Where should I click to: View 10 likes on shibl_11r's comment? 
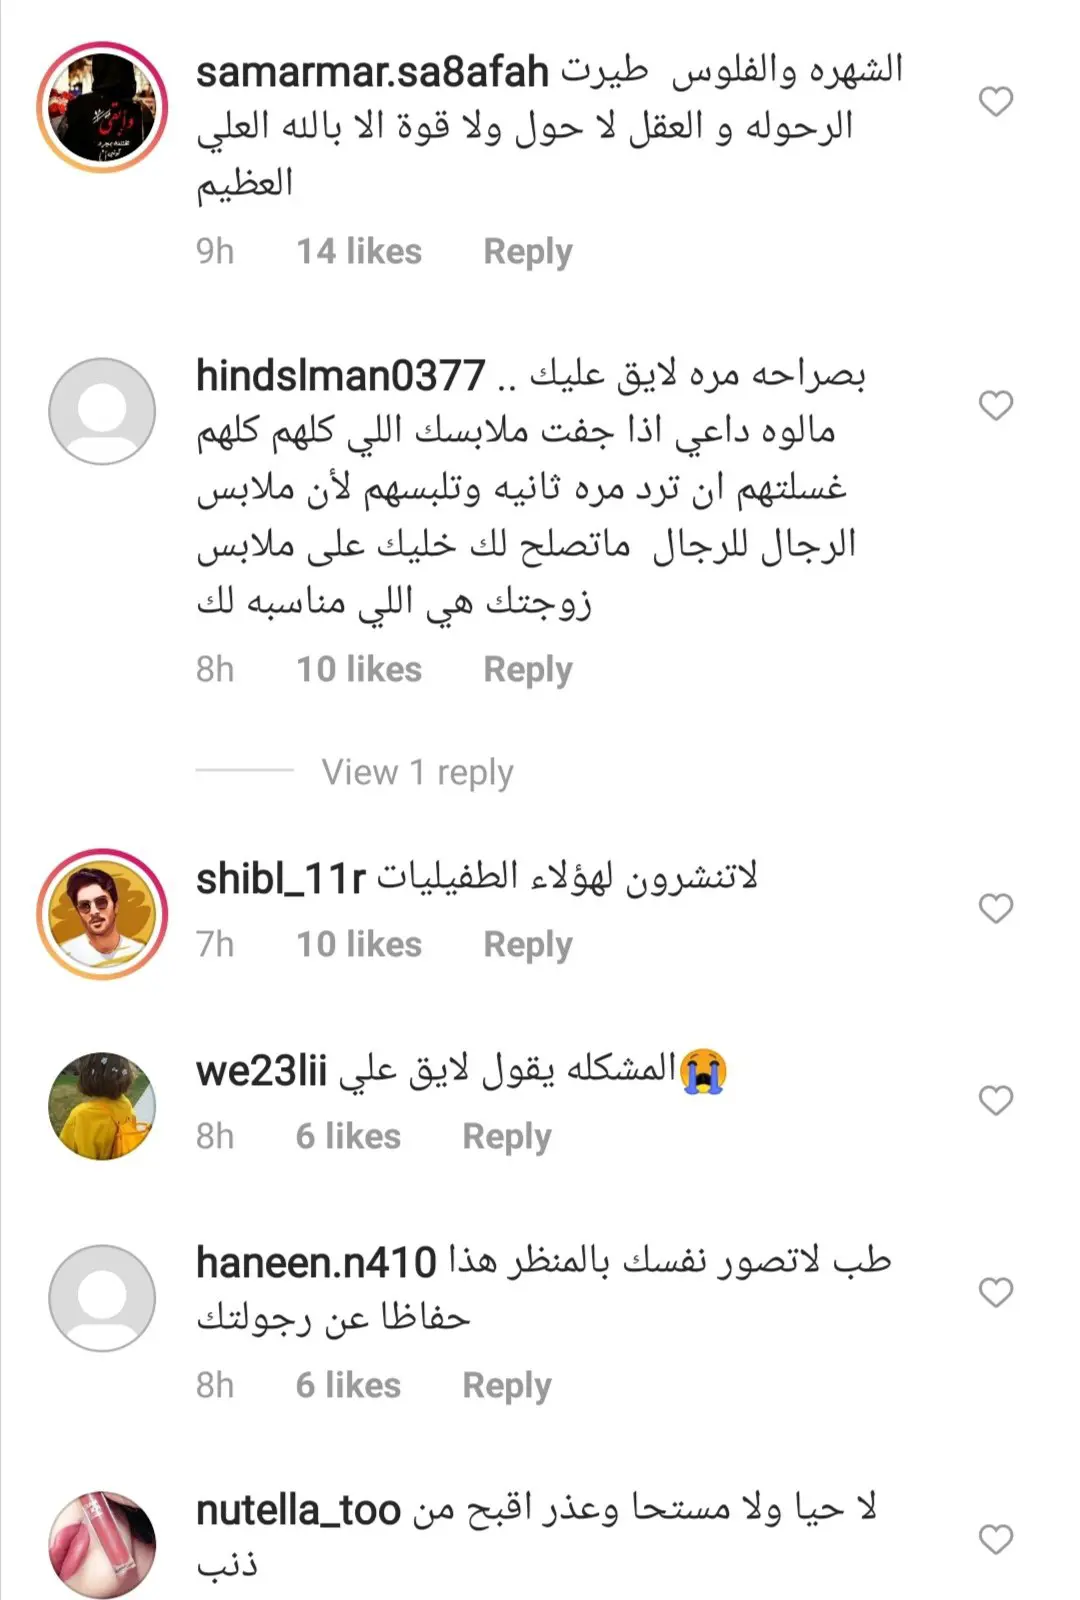coord(359,944)
